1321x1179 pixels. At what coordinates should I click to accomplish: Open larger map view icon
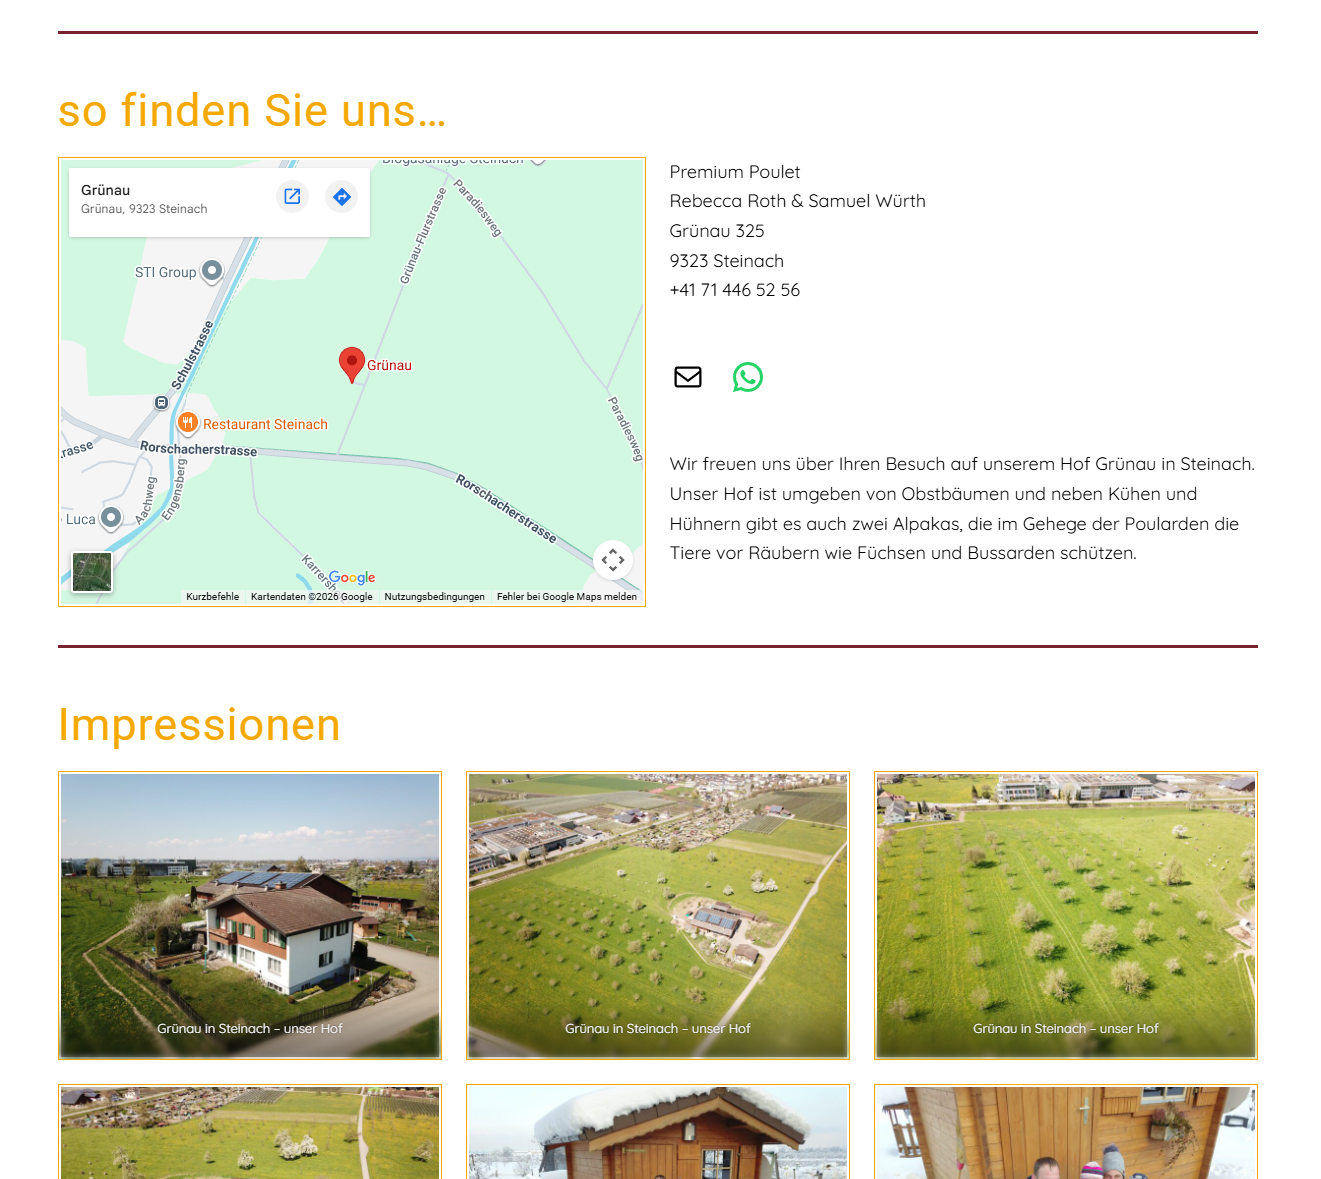pos(292,196)
